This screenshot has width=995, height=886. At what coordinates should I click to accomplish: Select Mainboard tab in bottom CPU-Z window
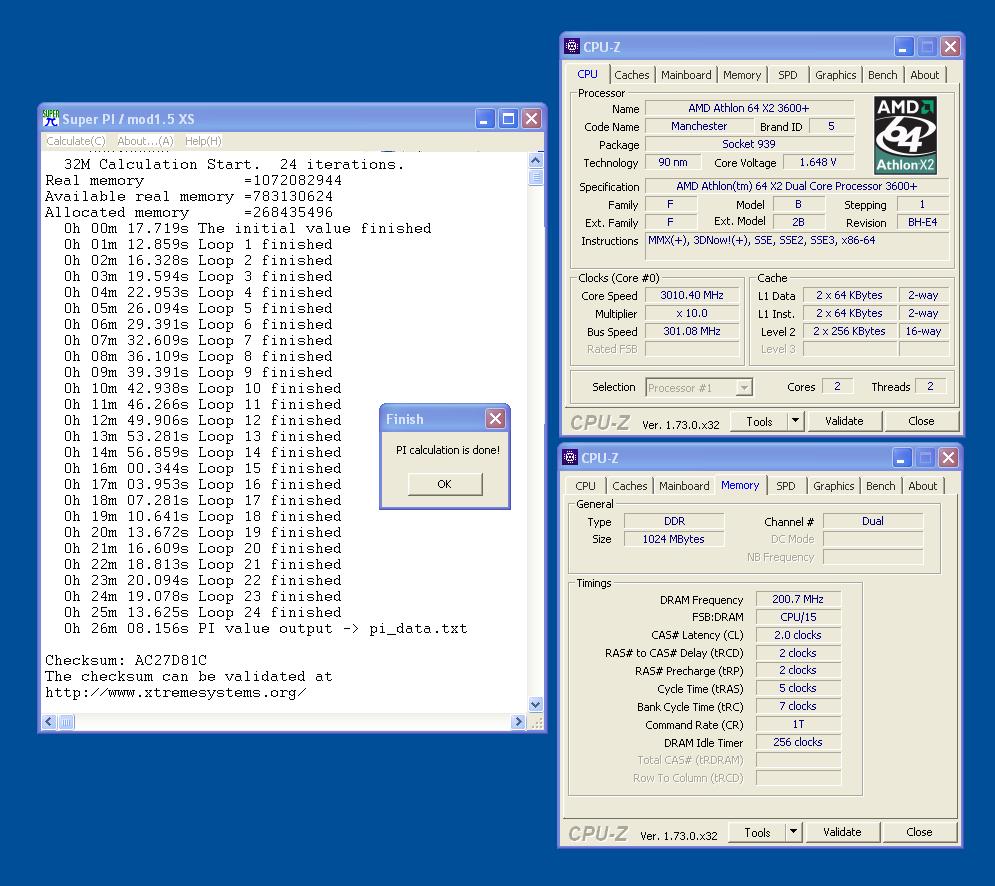[683, 486]
